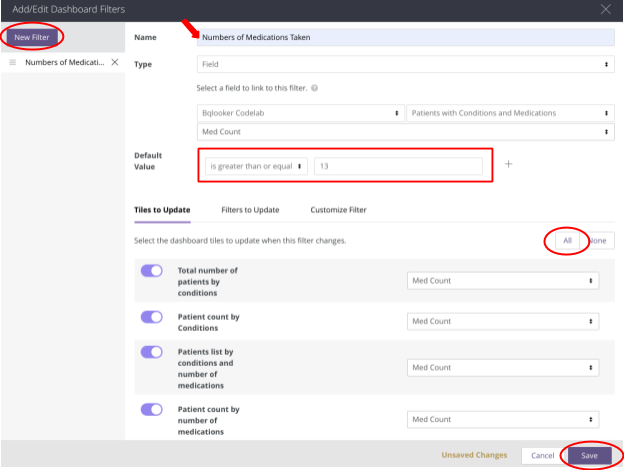Open Patients with Conditions and Medications dropdown
Viewport: 624px width, 470px height.
[x=510, y=113]
